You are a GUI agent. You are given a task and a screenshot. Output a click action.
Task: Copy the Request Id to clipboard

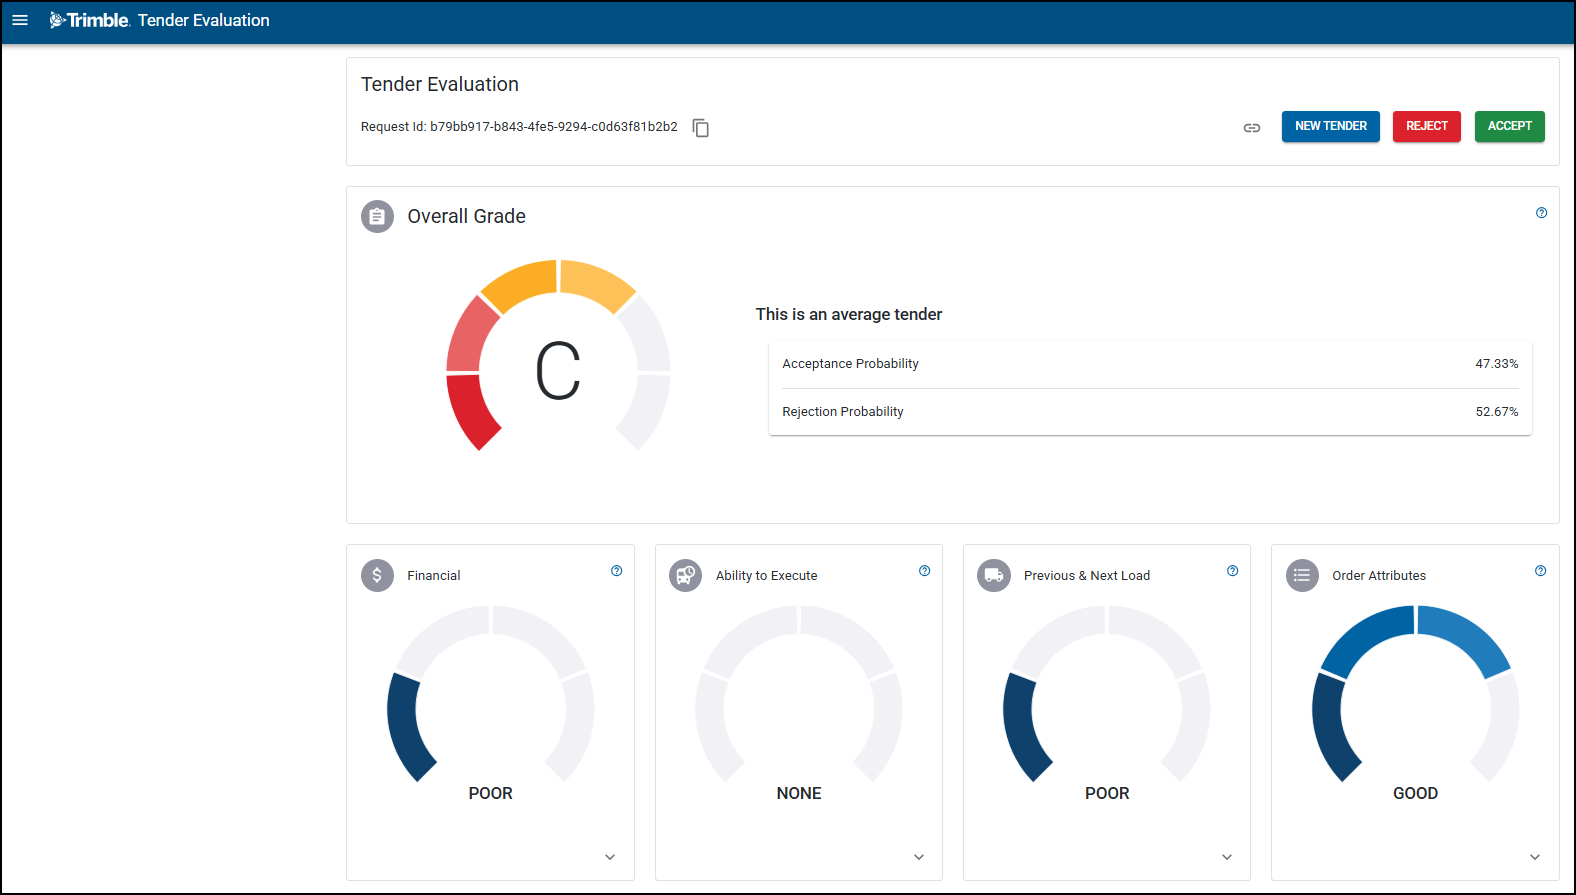pyautogui.click(x=701, y=128)
